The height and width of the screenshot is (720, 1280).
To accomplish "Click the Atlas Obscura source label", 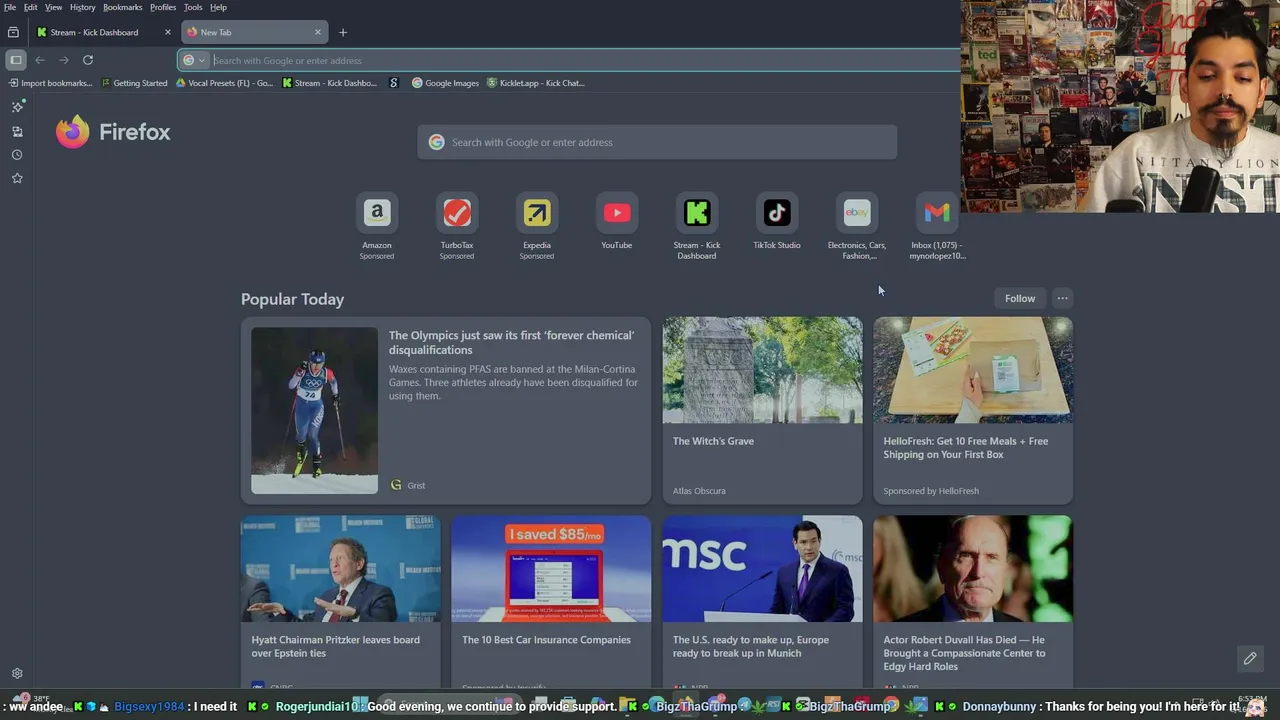I will [x=699, y=491].
